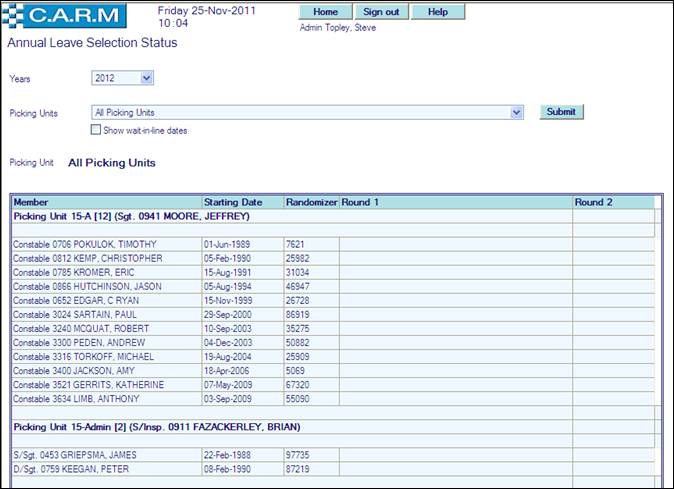The height and width of the screenshot is (489, 674).
Task: Enable Show wait-in-line dates checkbox
Action: 96,130
